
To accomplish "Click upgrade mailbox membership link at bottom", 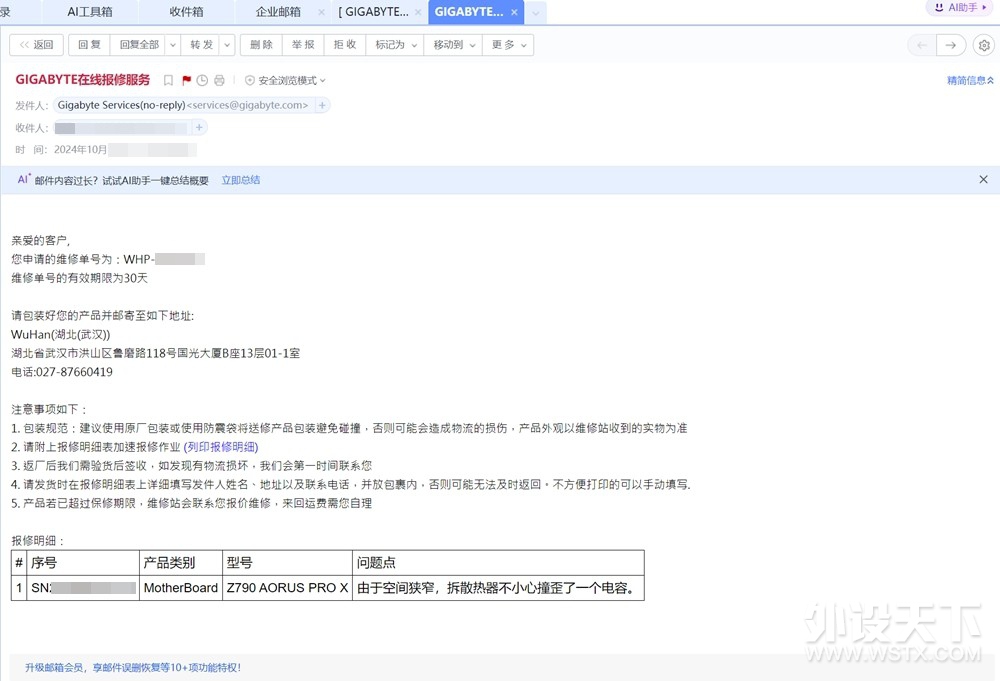I will (x=133, y=668).
